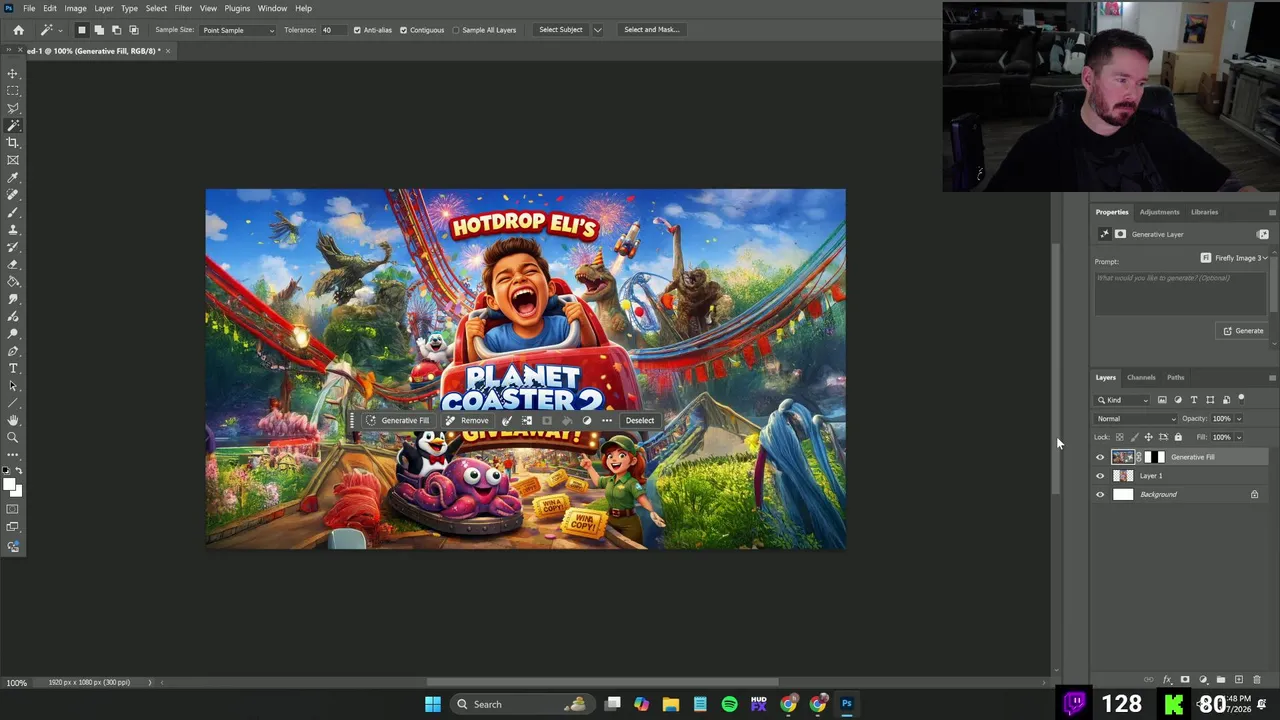
Task: Open the Fill slider dropdown arrow
Action: [x=1239, y=437]
